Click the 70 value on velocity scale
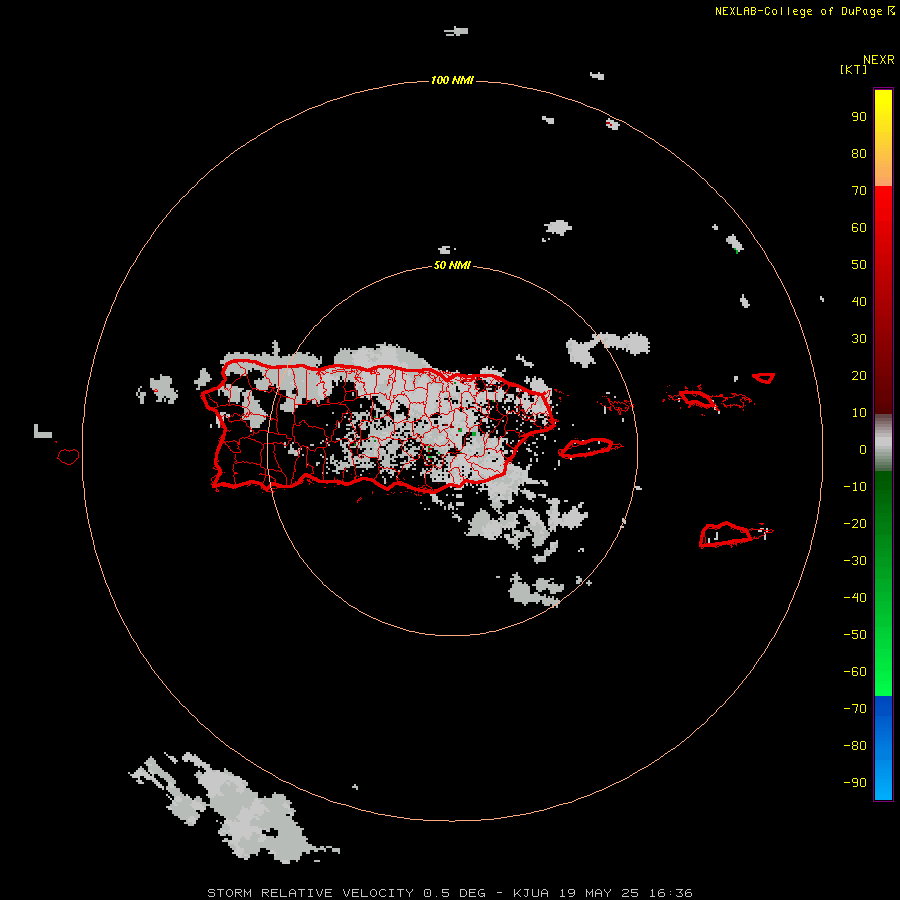900x900 pixels. click(859, 191)
